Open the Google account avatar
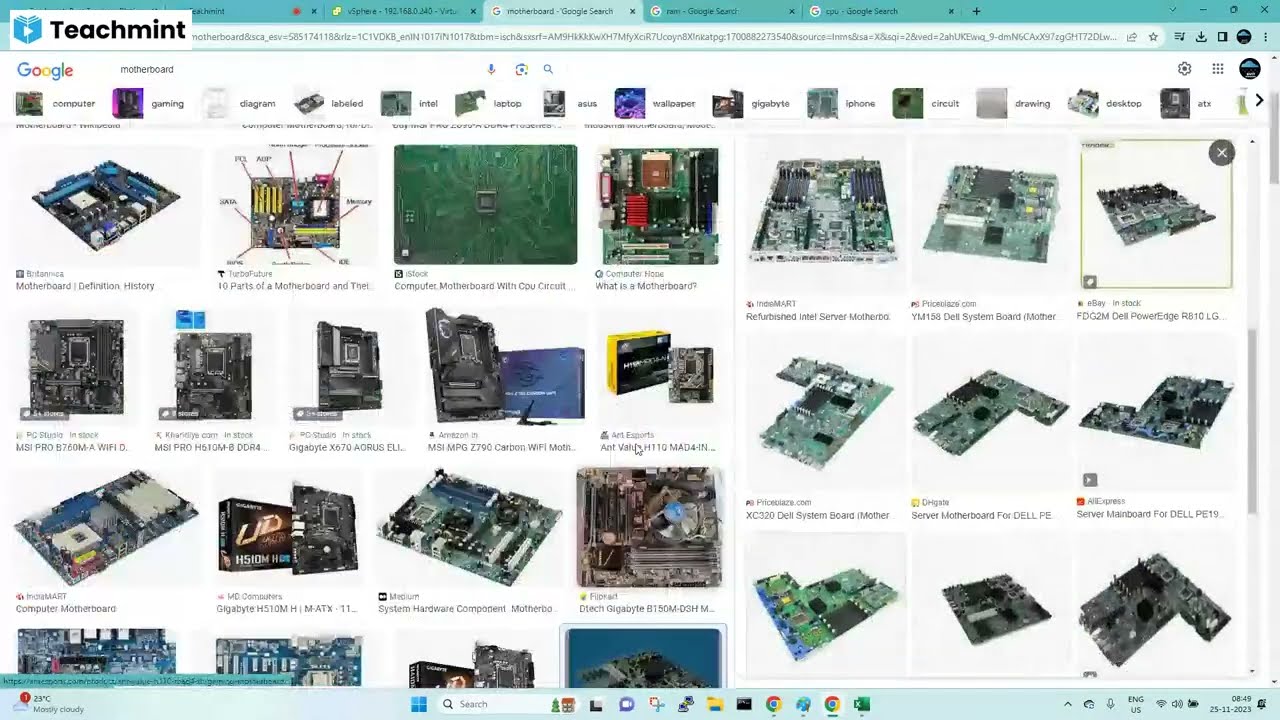 1250,69
